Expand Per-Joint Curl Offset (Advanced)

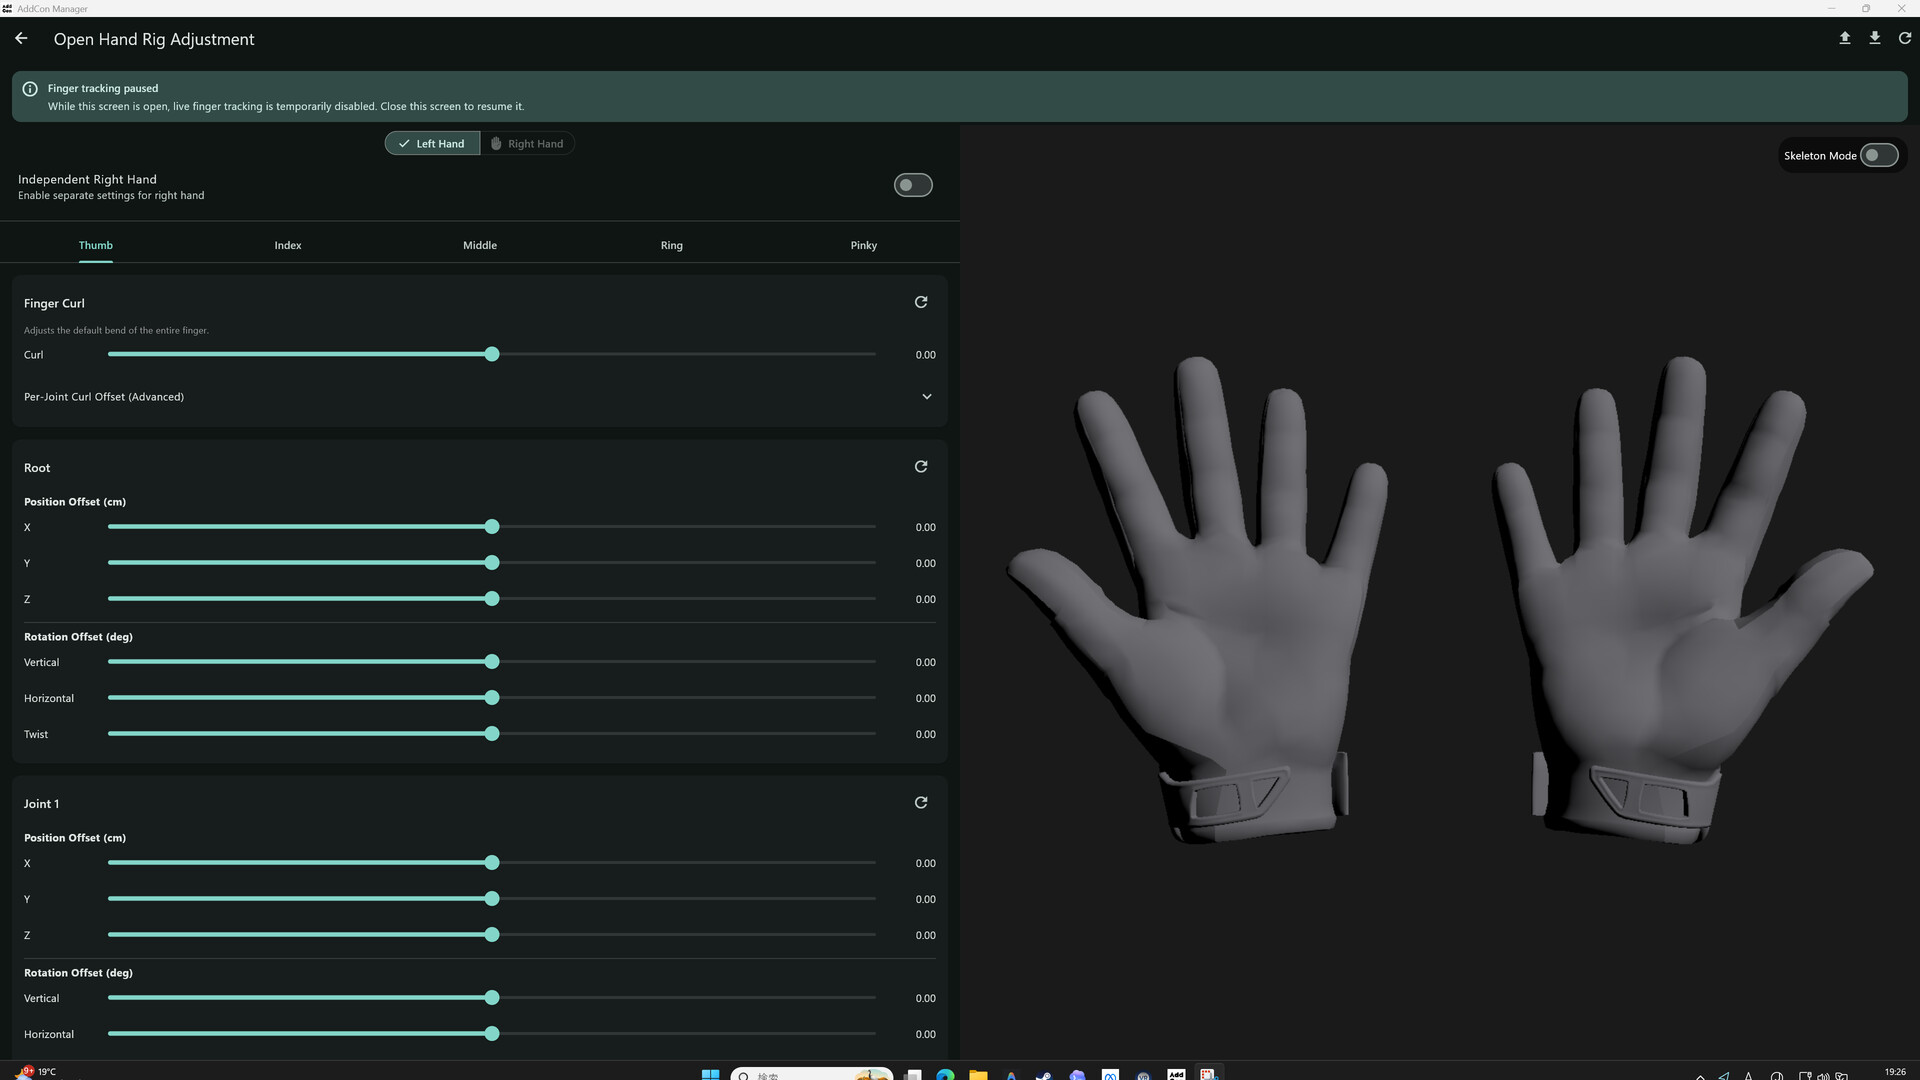coord(926,397)
